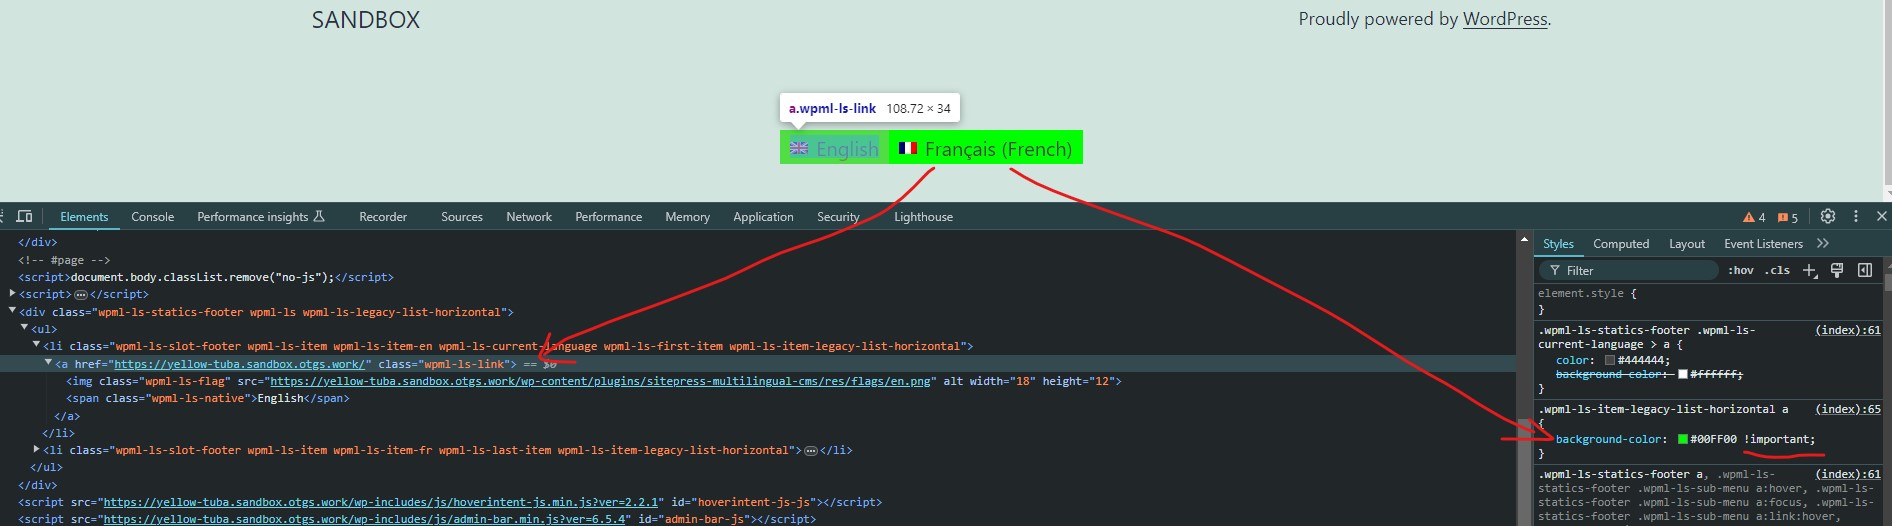Open the hoverintent-js.min.js script source link
Image resolution: width=1892 pixels, height=526 pixels.
[381, 502]
